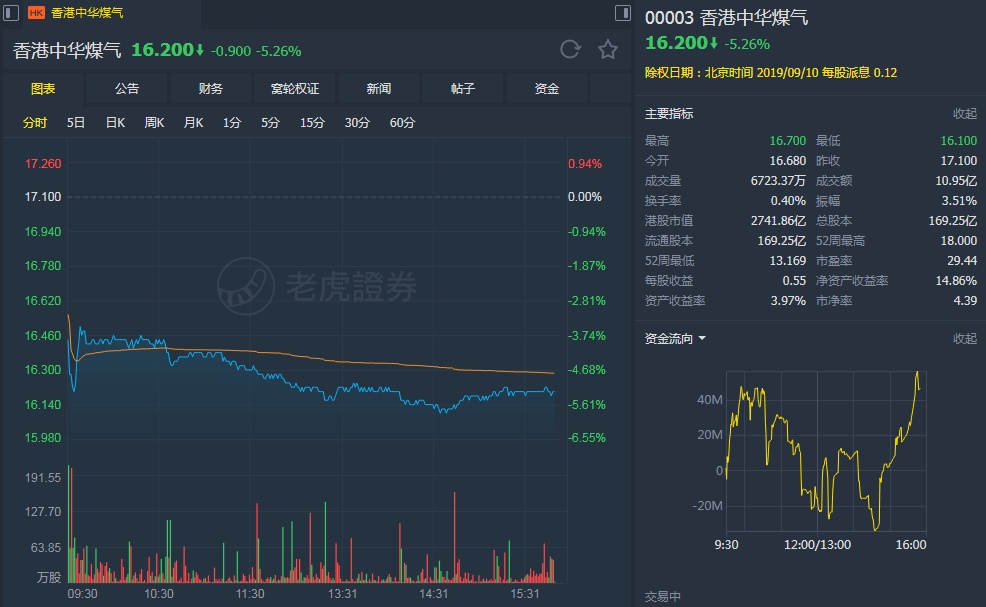Click the 港股市值 value 2741.86亿
This screenshot has width=986, height=607.
[x=778, y=221]
